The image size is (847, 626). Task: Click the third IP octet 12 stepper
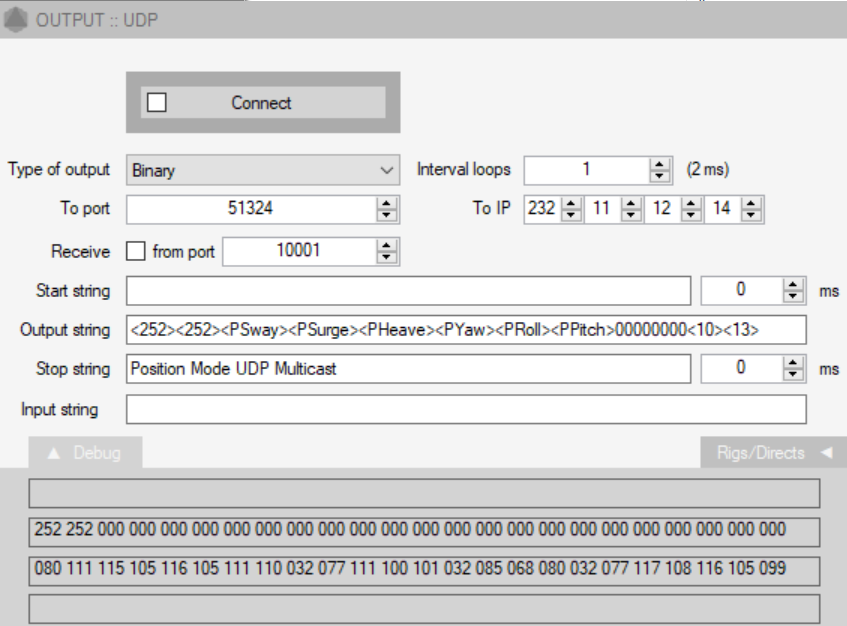pyautogui.click(x=692, y=209)
